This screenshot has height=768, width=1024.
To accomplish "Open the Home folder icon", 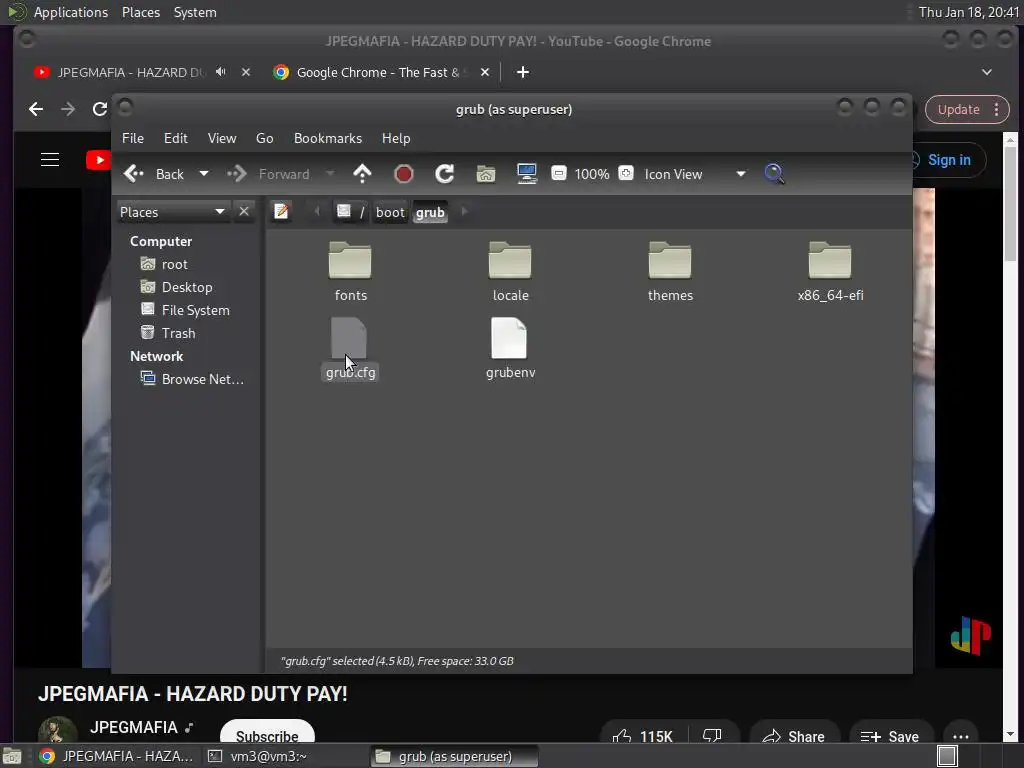I will click(486, 174).
